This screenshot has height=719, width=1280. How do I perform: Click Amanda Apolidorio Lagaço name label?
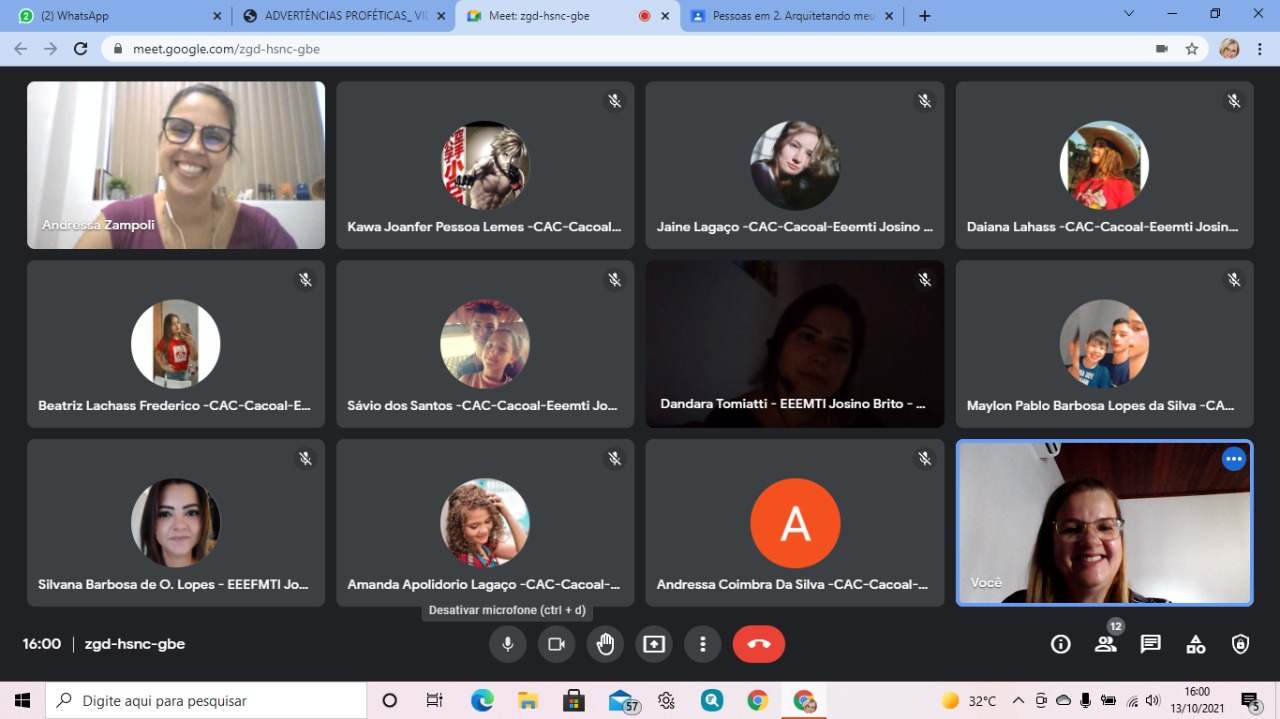point(483,584)
